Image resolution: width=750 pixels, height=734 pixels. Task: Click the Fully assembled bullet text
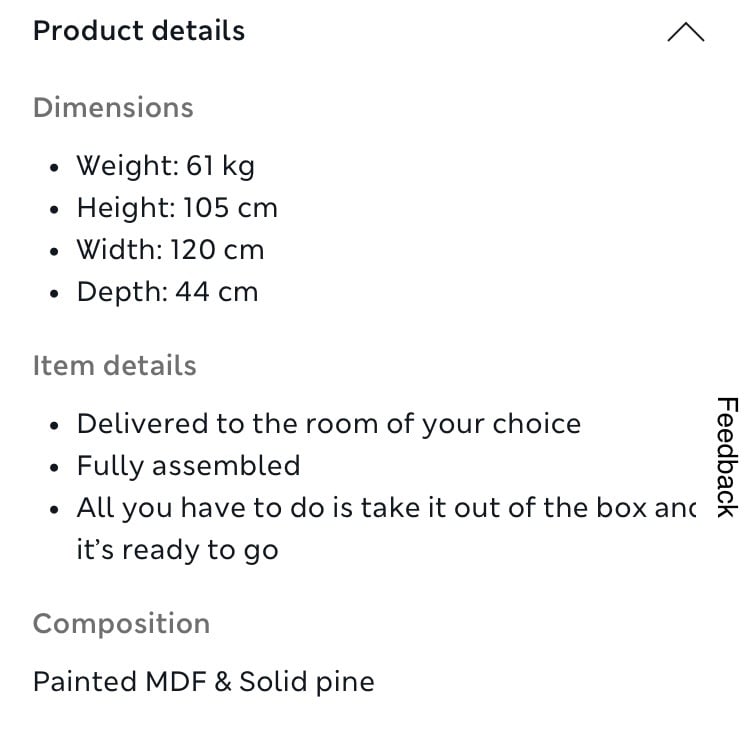188,466
